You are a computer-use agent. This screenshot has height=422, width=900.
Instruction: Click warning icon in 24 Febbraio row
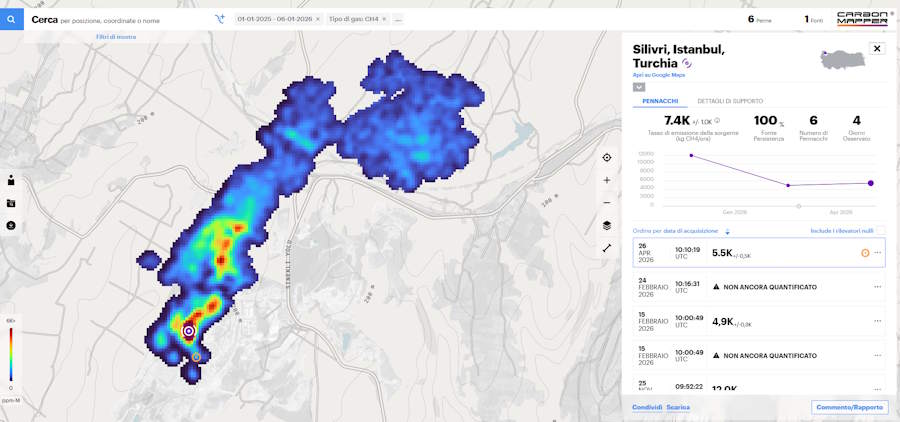[716, 287]
